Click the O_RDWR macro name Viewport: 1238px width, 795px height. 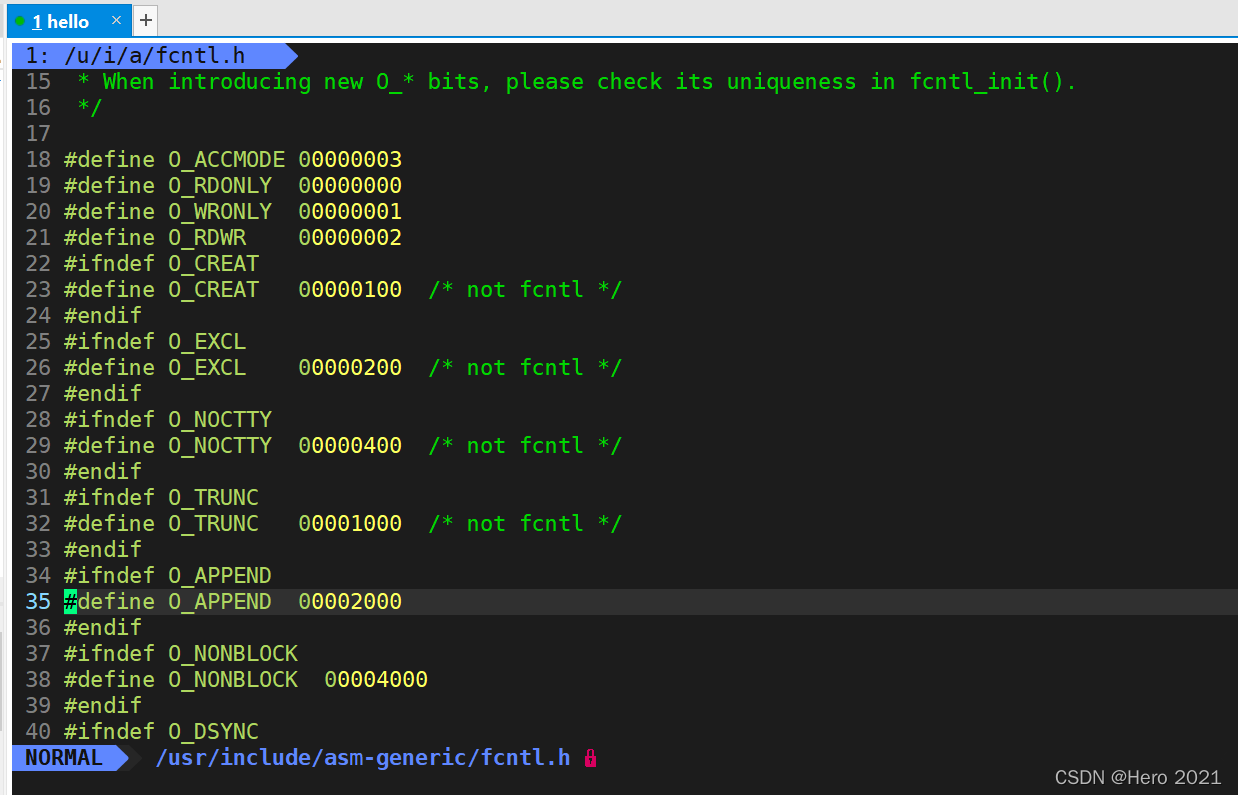click(207, 237)
